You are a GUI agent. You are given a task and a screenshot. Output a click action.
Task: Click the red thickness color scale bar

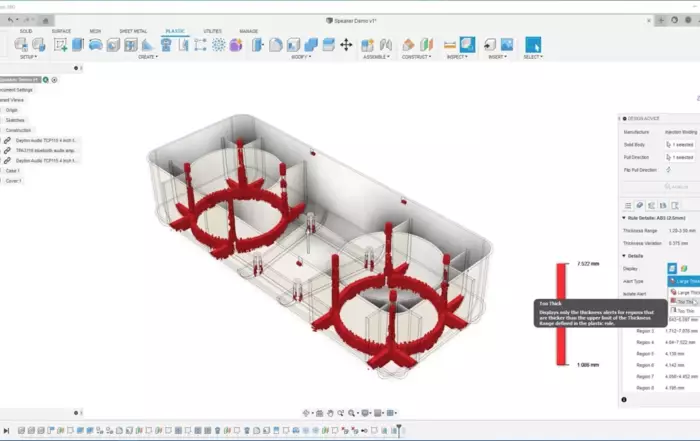561,314
